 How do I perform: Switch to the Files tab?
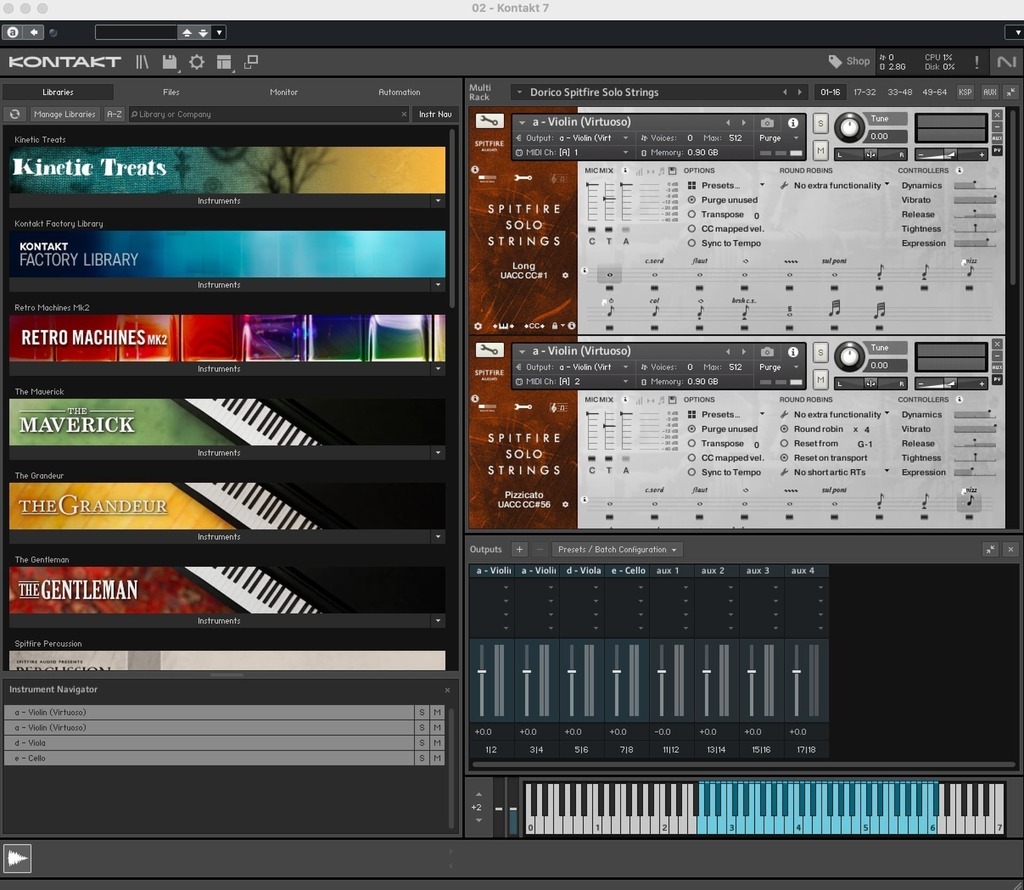(171, 92)
